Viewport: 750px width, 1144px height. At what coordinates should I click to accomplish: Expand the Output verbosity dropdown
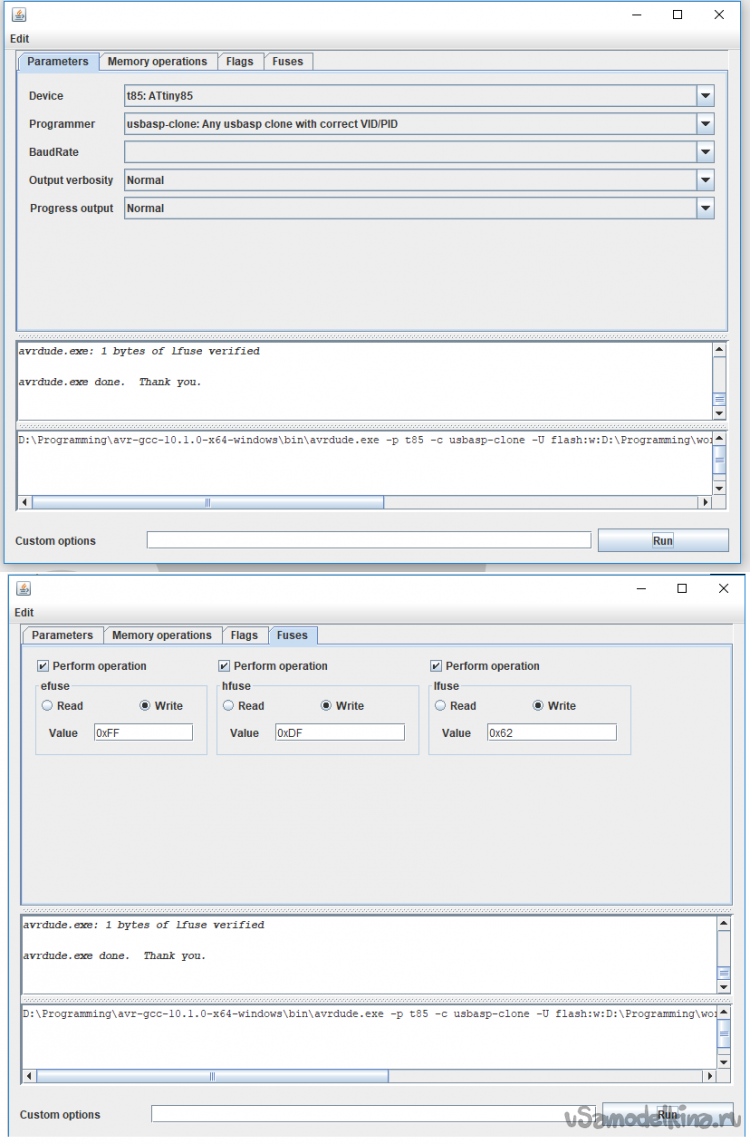click(x=705, y=180)
